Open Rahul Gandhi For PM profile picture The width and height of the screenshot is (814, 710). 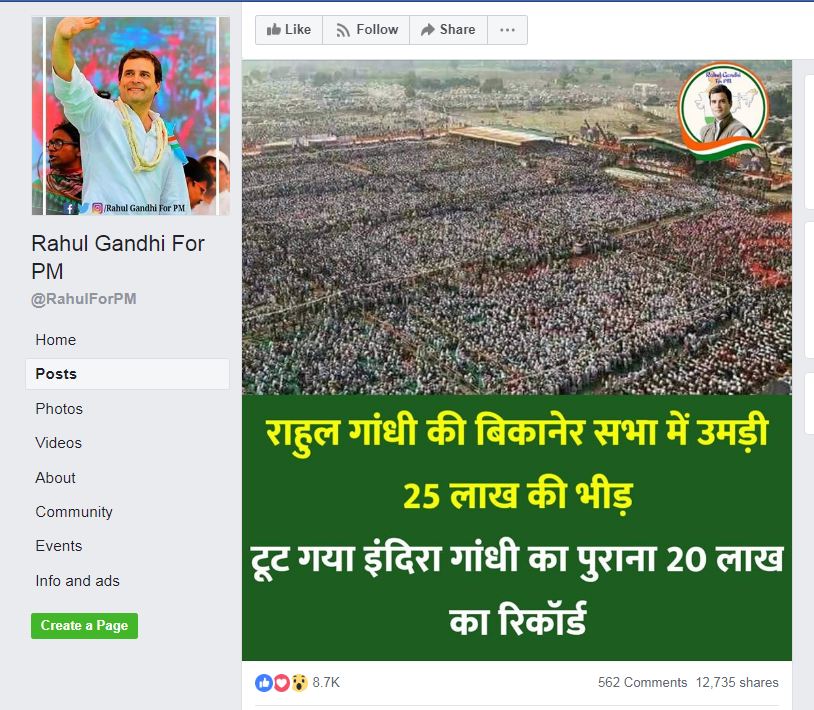tap(130, 116)
